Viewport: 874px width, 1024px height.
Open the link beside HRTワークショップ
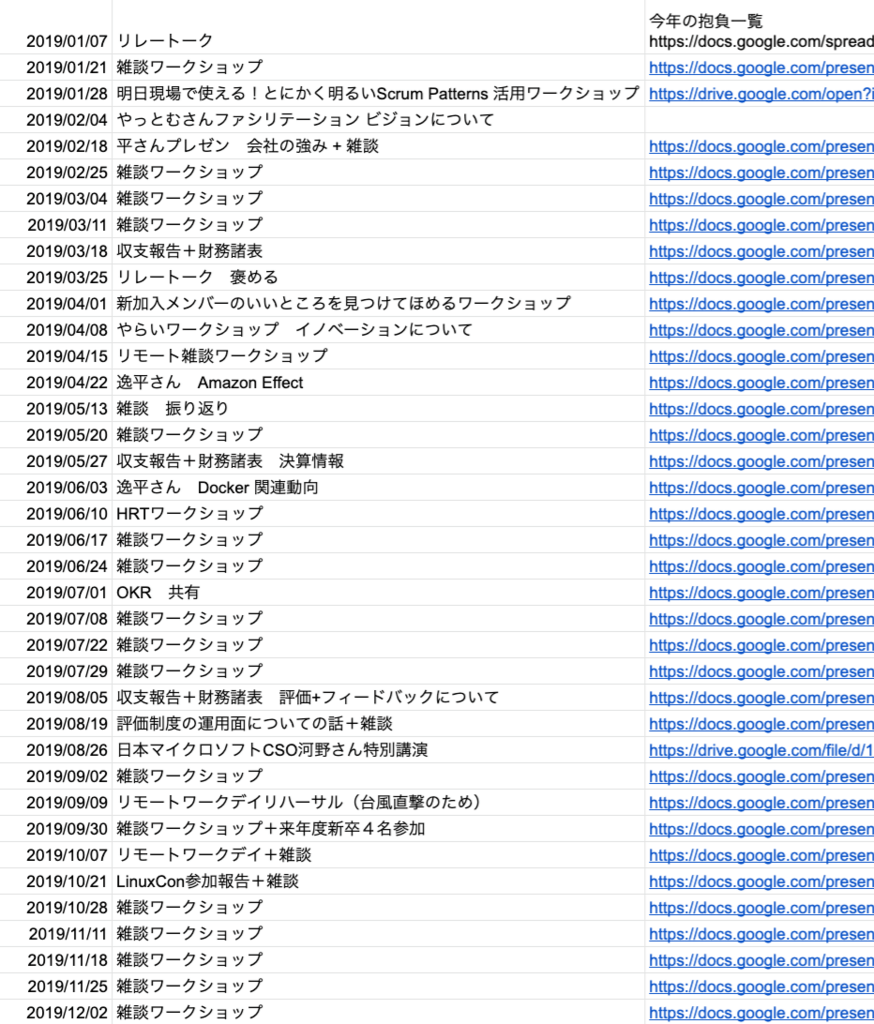(x=760, y=514)
